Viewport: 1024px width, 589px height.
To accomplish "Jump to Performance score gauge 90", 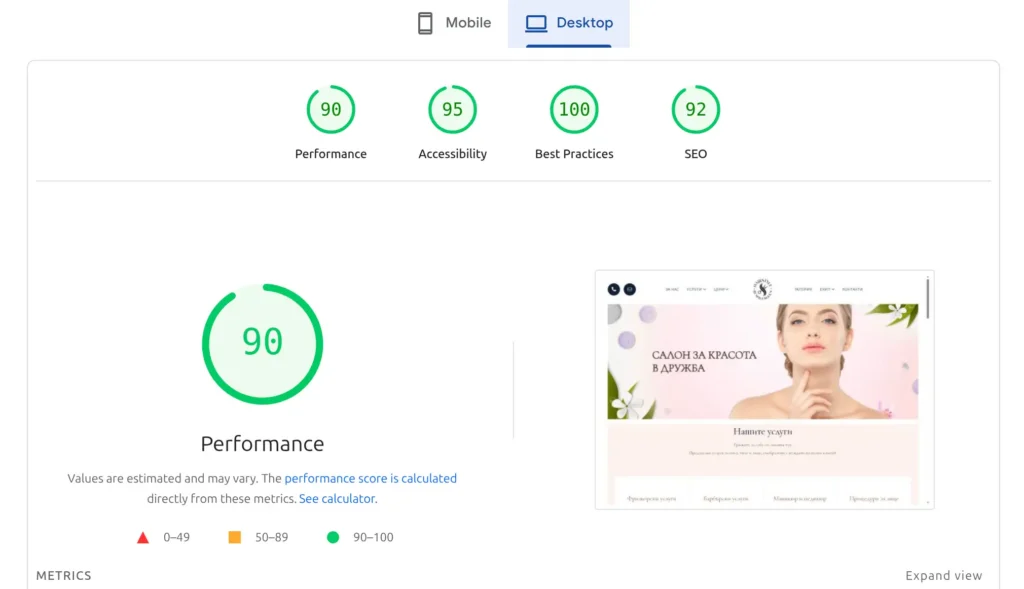I will click(330, 109).
